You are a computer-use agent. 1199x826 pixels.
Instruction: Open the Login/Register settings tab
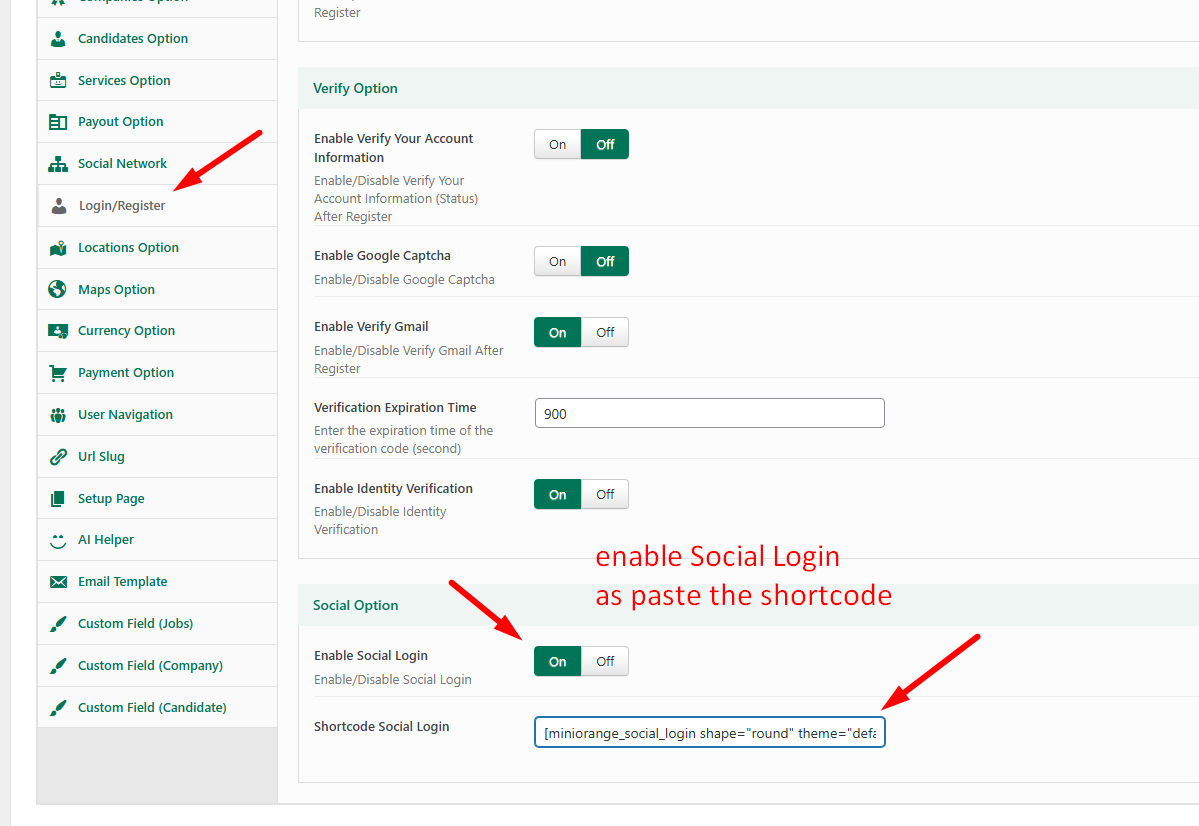pyautogui.click(x=122, y=206)
